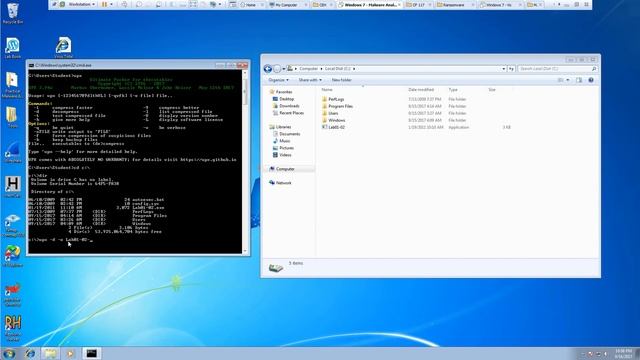Click the New folder button in Explorer
This screenshot has height=360, width=640.
[341, 80]
